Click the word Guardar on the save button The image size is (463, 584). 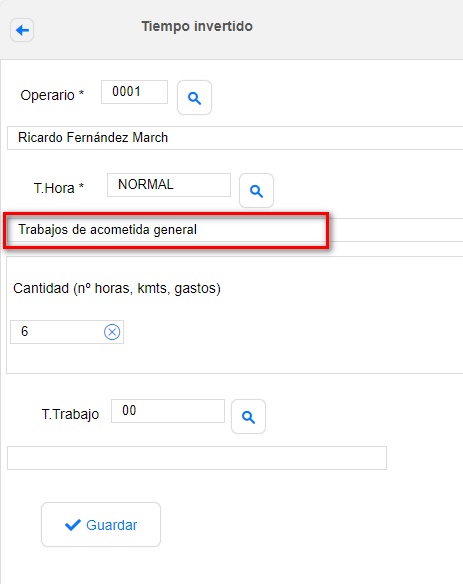(112, 525)
